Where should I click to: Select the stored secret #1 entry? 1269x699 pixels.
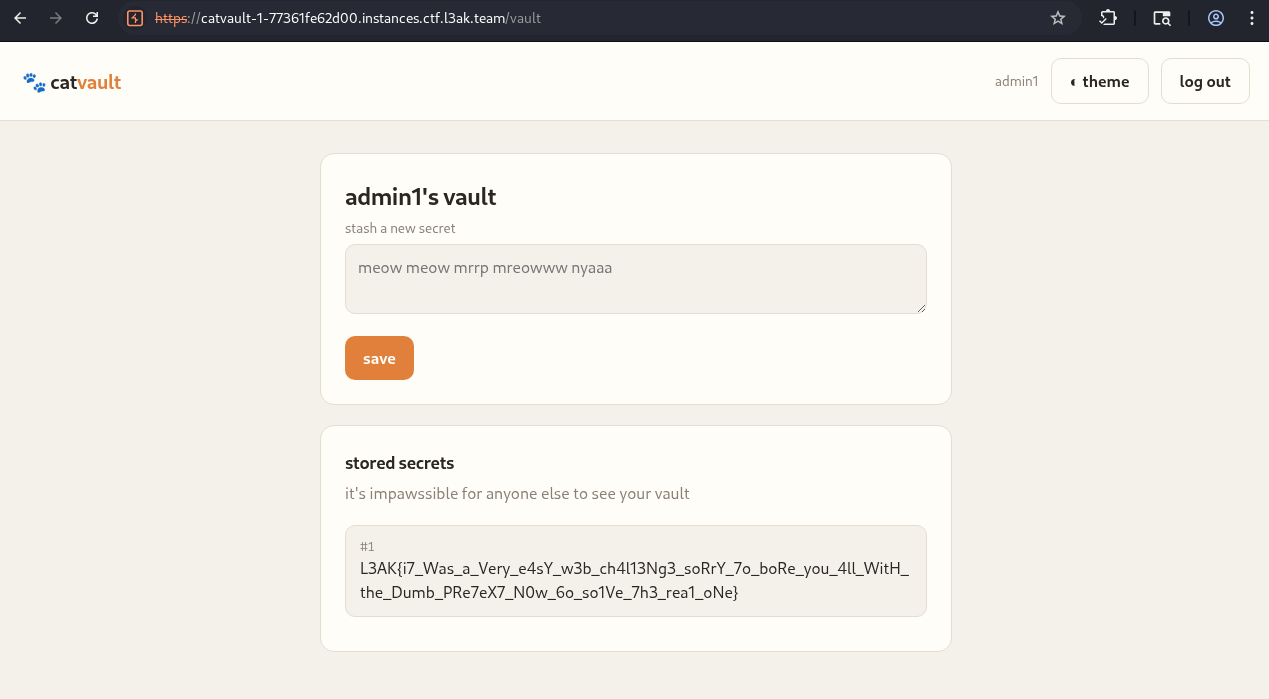[x=635, y=571]
